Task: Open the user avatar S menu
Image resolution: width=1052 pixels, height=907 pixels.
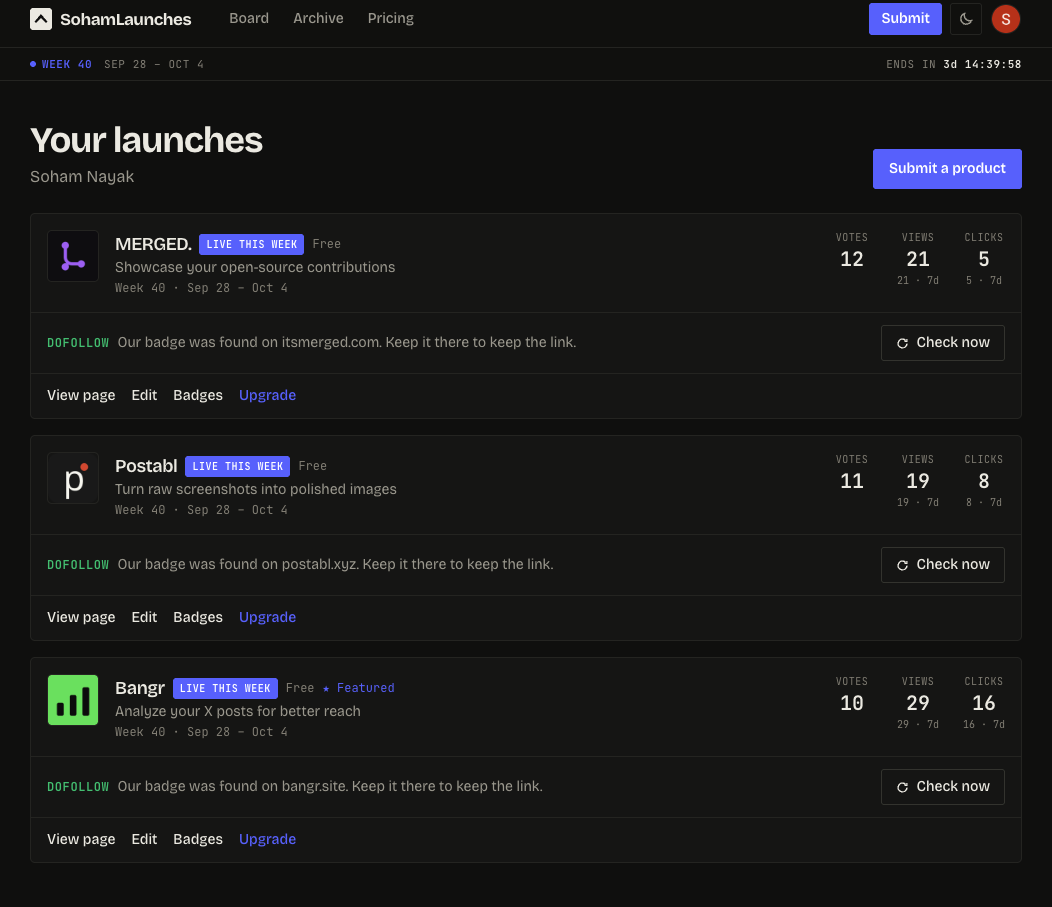Action: (1006, 19)
